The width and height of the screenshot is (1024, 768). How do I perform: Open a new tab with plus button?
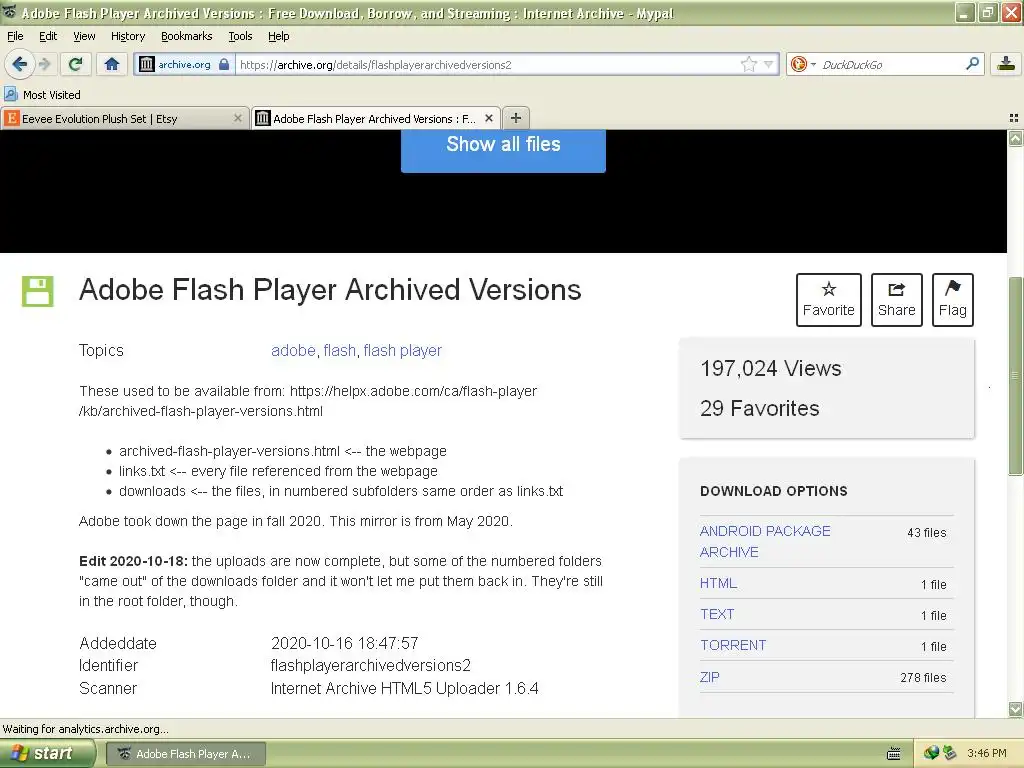516,118
